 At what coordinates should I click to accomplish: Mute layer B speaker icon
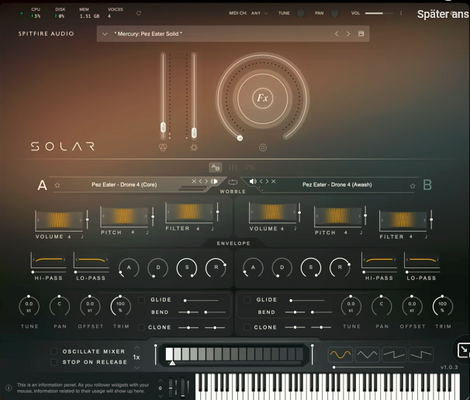[253, 181]
